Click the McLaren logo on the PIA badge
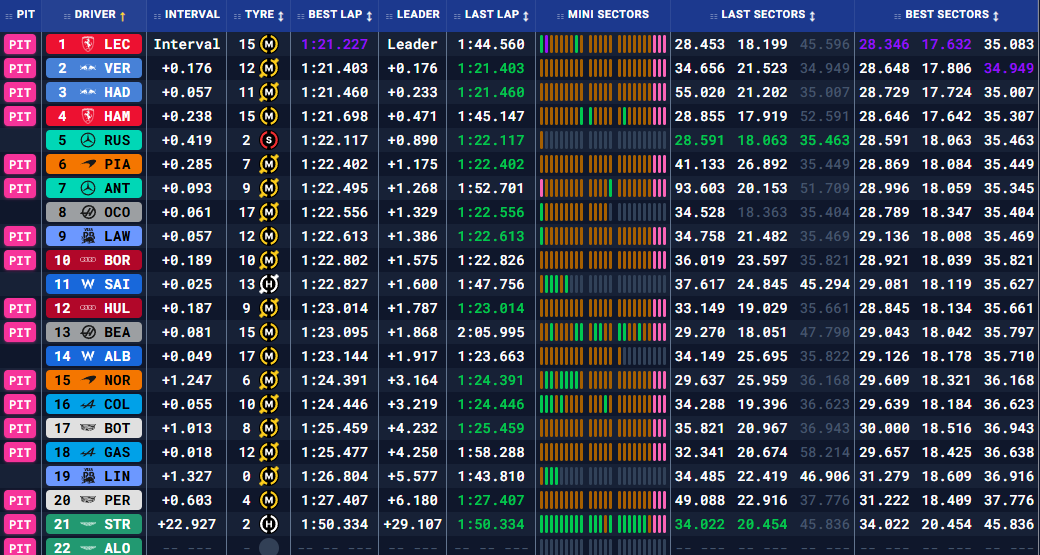 click(89, 164)
